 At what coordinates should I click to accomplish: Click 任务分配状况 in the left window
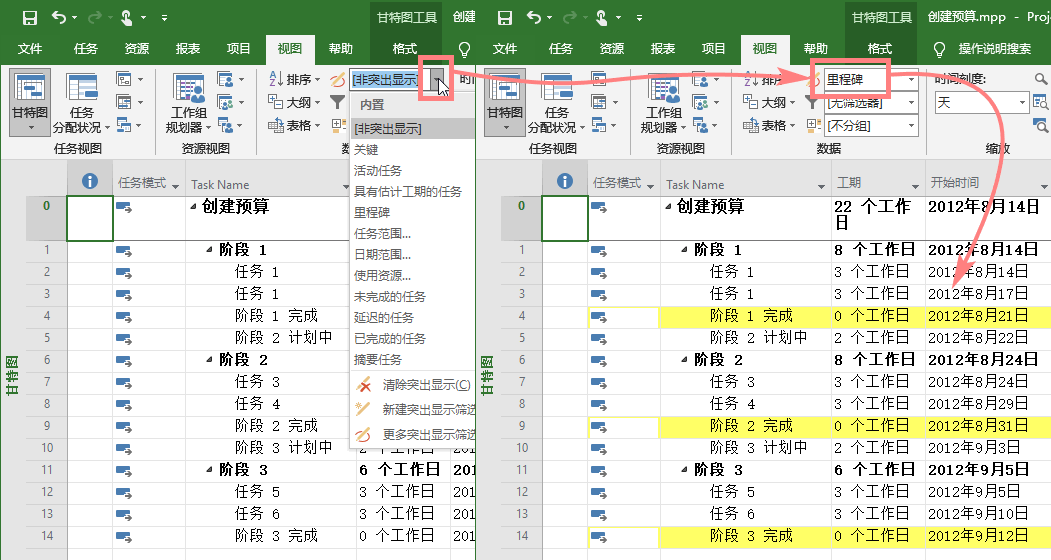(82, 102)
